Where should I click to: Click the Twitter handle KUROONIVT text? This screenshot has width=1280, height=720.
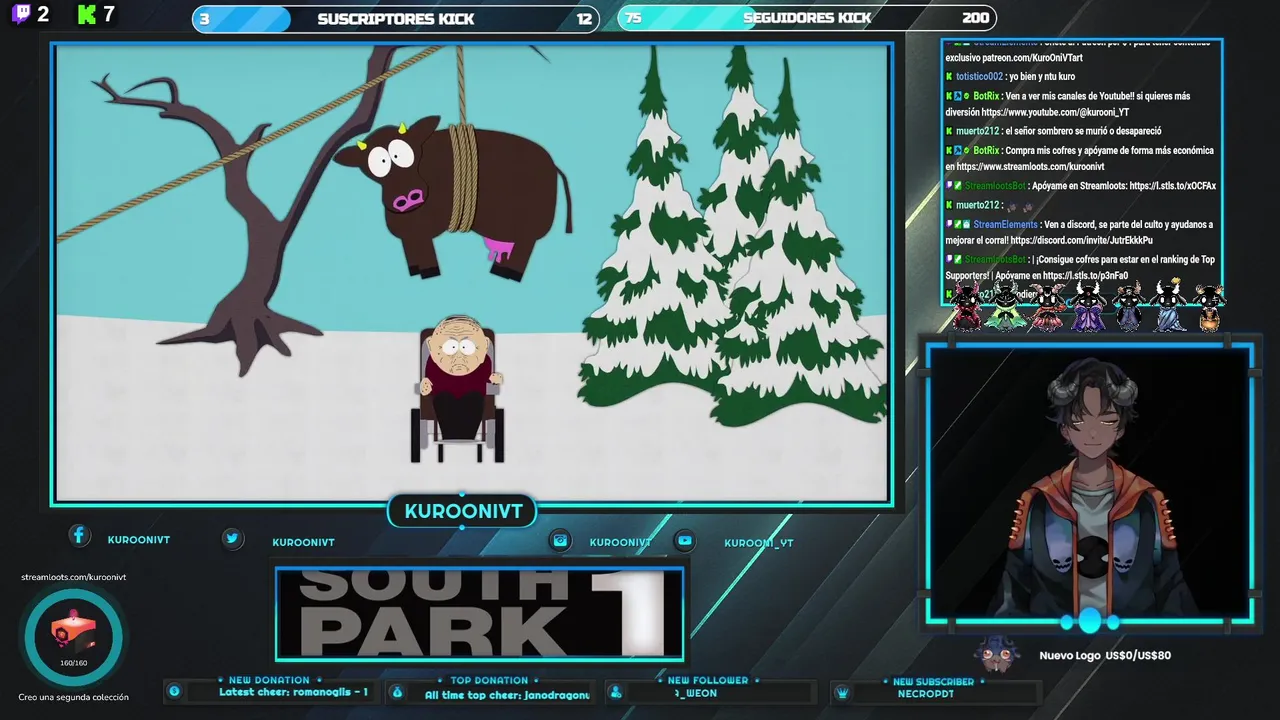point(303,542)
